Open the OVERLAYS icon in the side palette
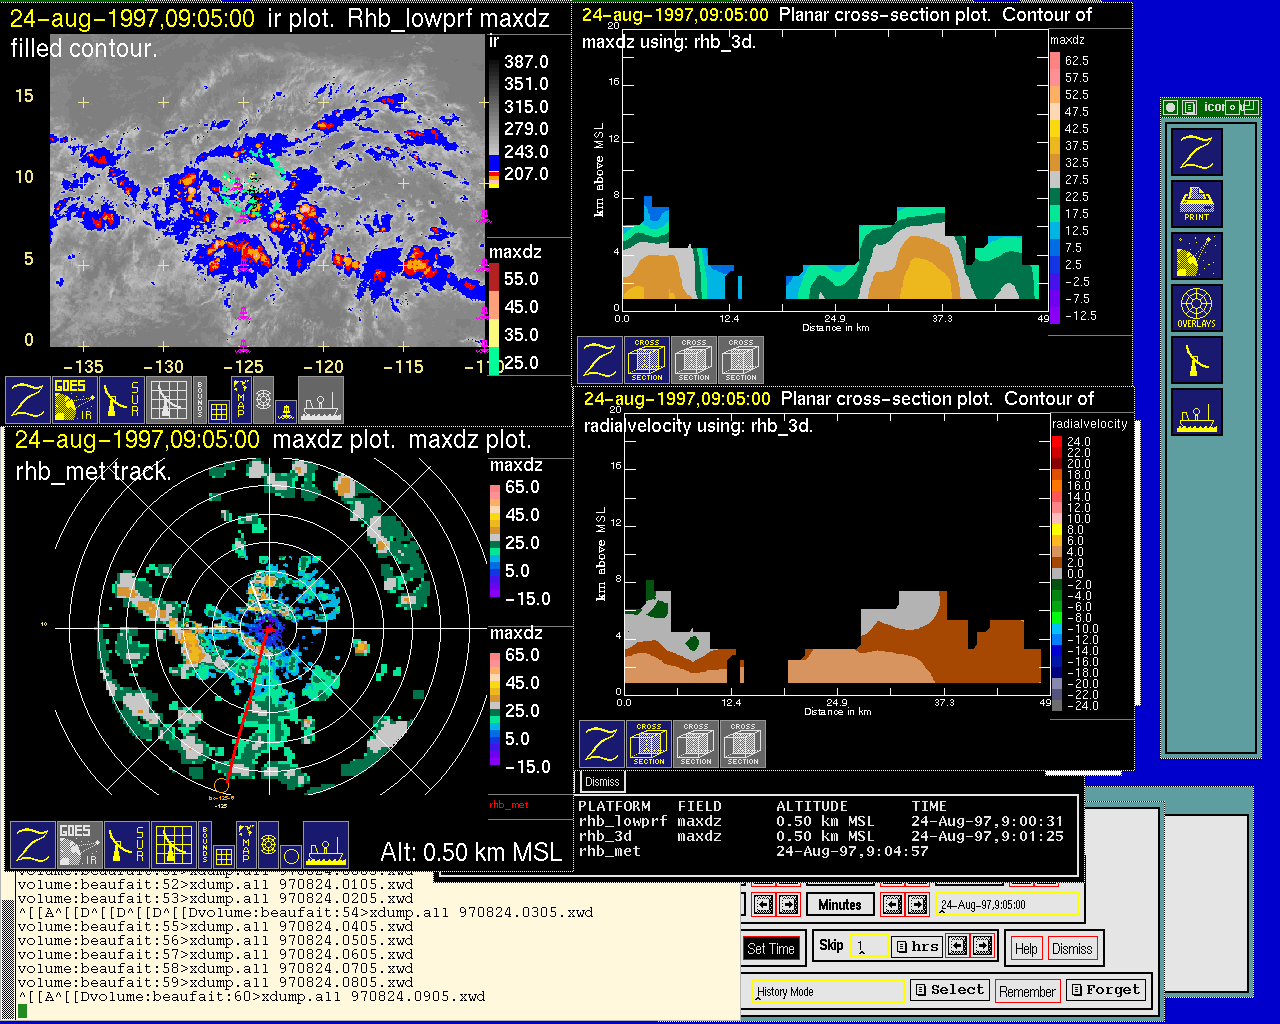Screen dimensions: 1280x1024 pyautogui.click(x=1196, y=308)
